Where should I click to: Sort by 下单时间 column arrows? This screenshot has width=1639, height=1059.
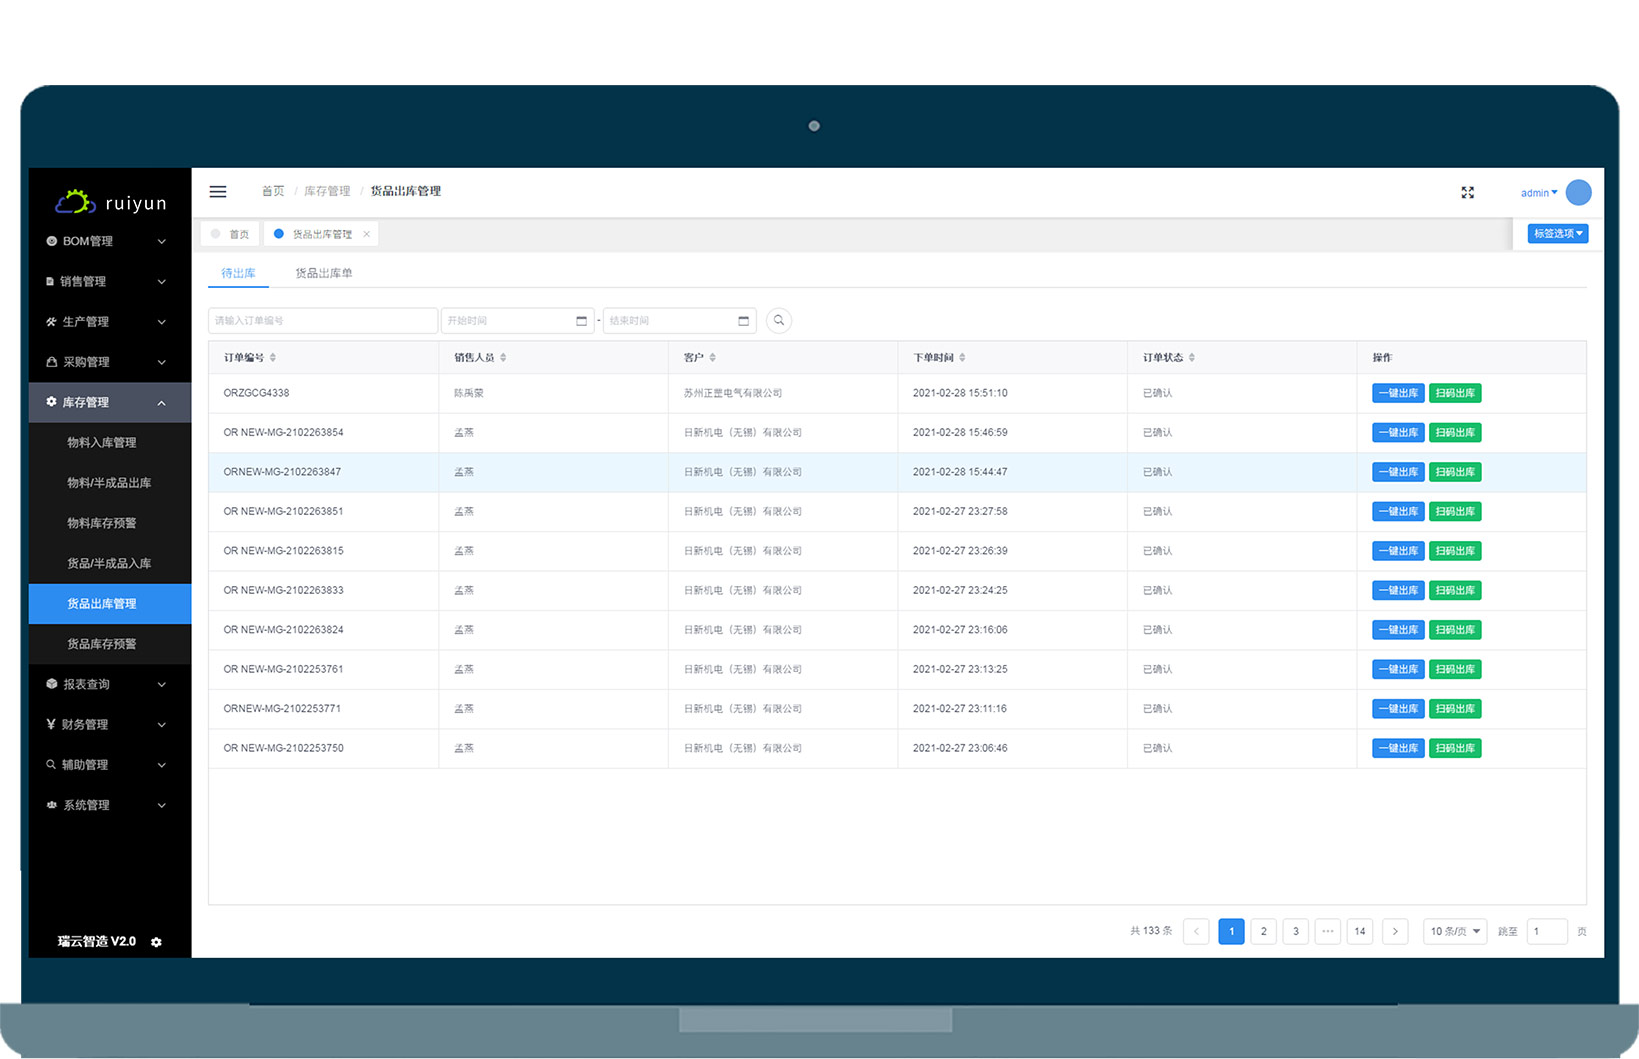click(962, 358)
